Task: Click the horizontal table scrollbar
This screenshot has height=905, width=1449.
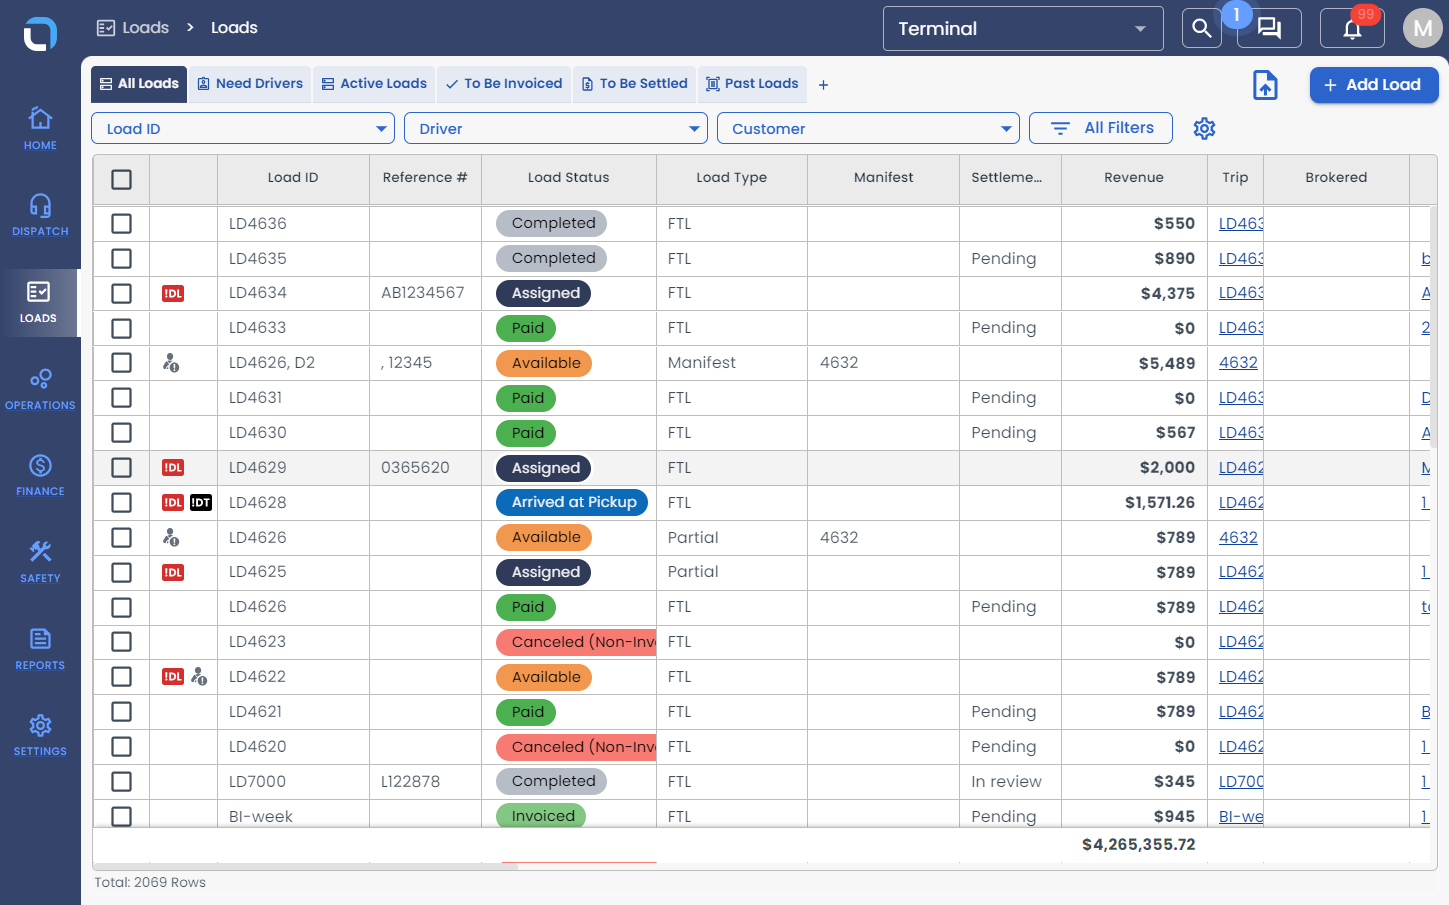Action: click(305, 866)
